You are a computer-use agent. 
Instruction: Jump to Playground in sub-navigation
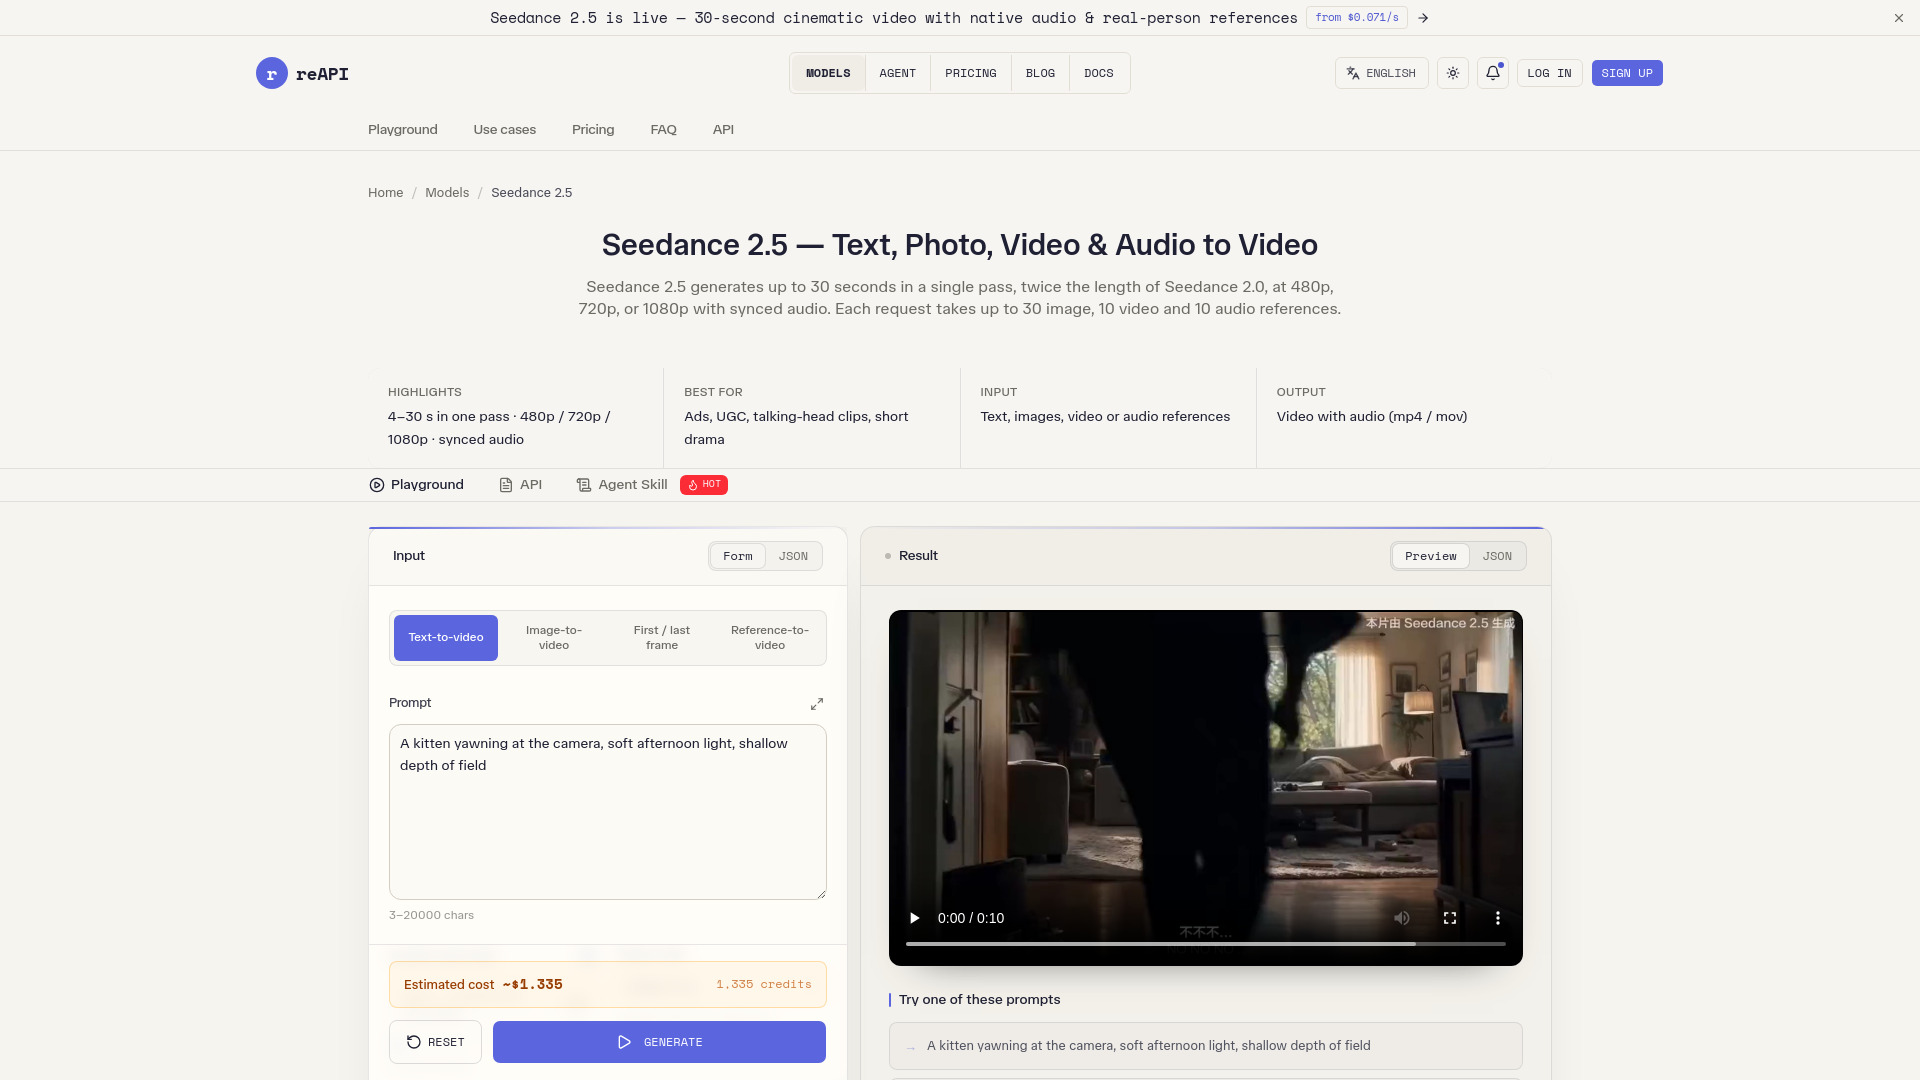pos(403,130)
